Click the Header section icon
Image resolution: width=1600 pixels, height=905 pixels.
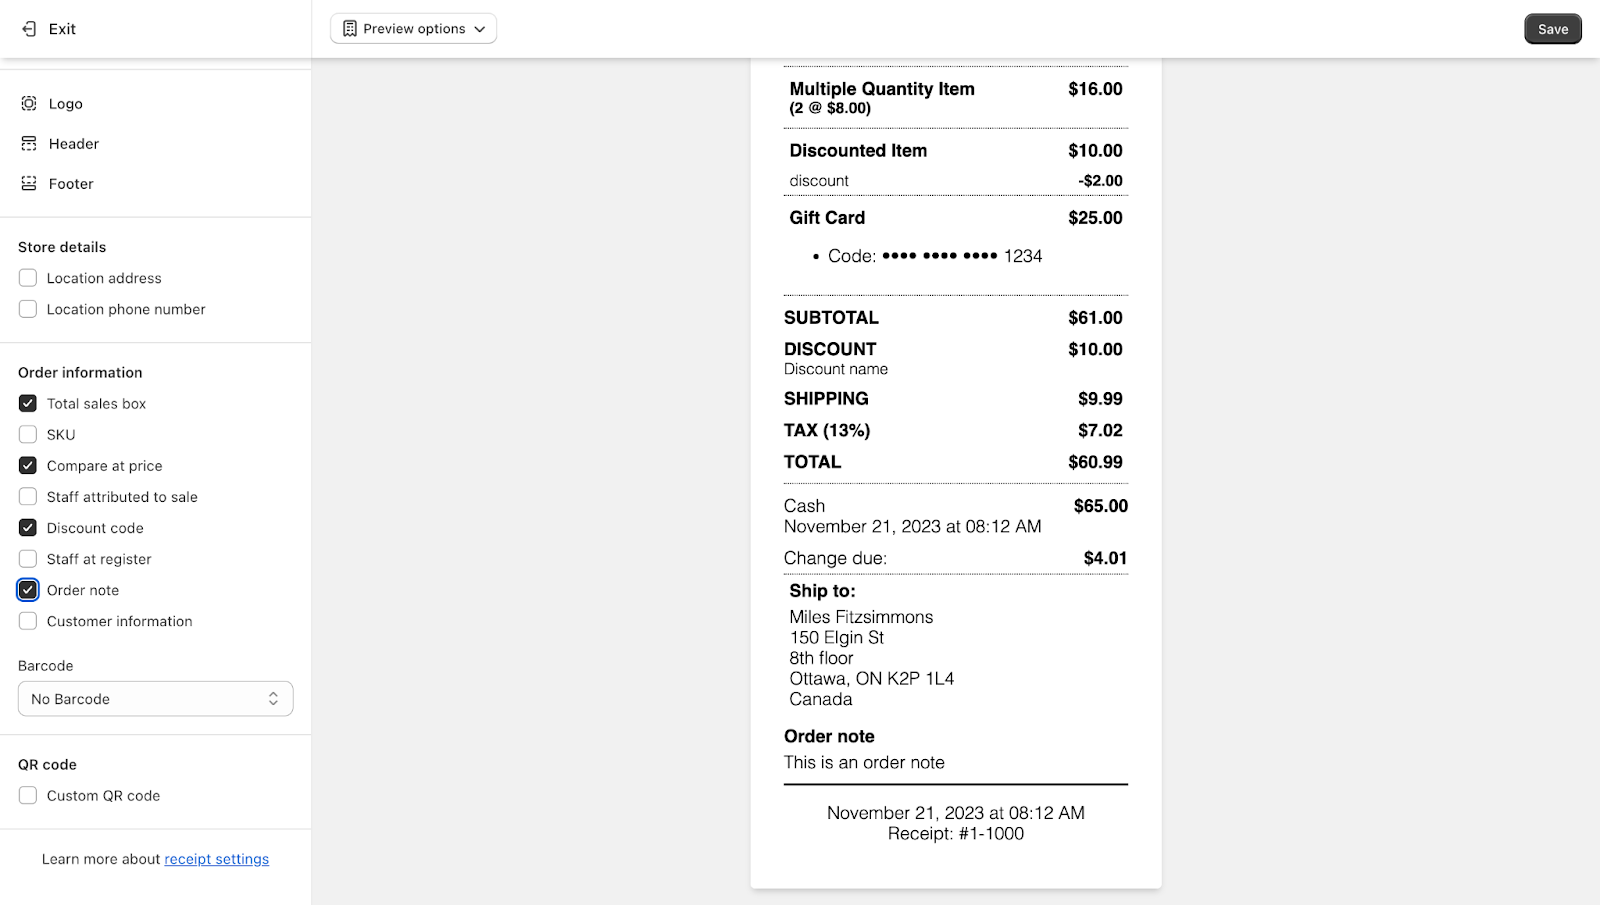click(29, 144)
